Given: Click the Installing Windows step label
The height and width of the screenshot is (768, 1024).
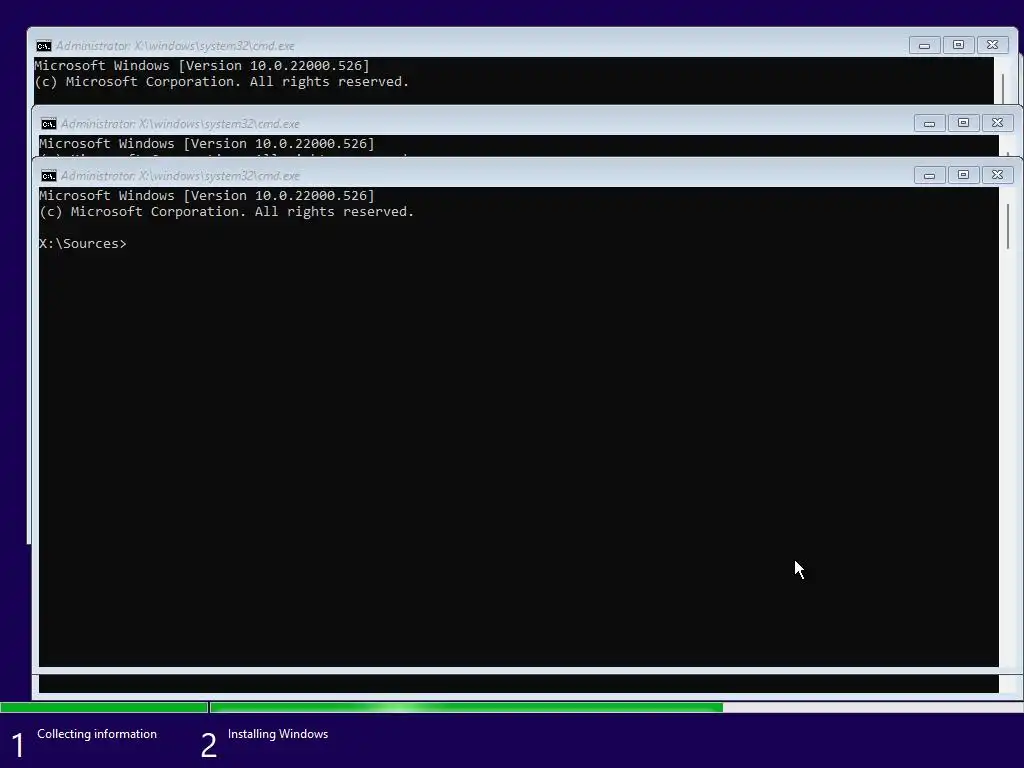Looking at the screenshot, I should pyautogui.click(x=278, y=734).
